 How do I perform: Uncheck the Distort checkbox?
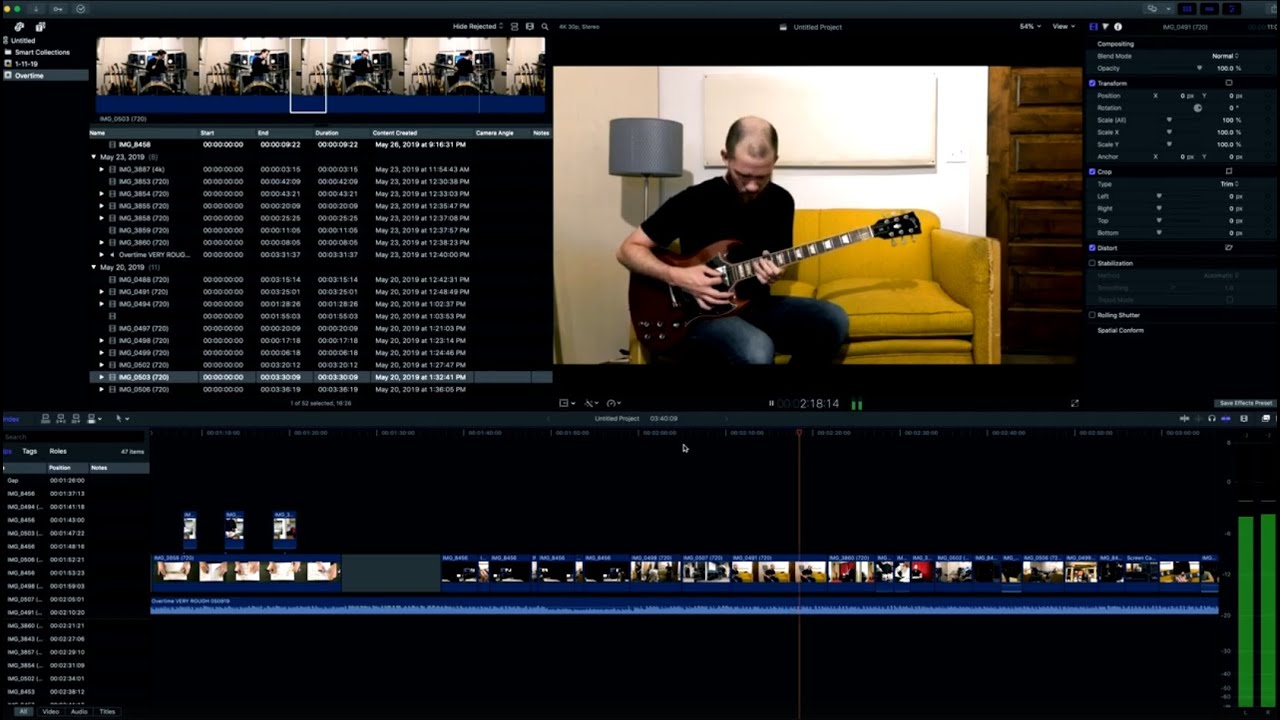1092,248
